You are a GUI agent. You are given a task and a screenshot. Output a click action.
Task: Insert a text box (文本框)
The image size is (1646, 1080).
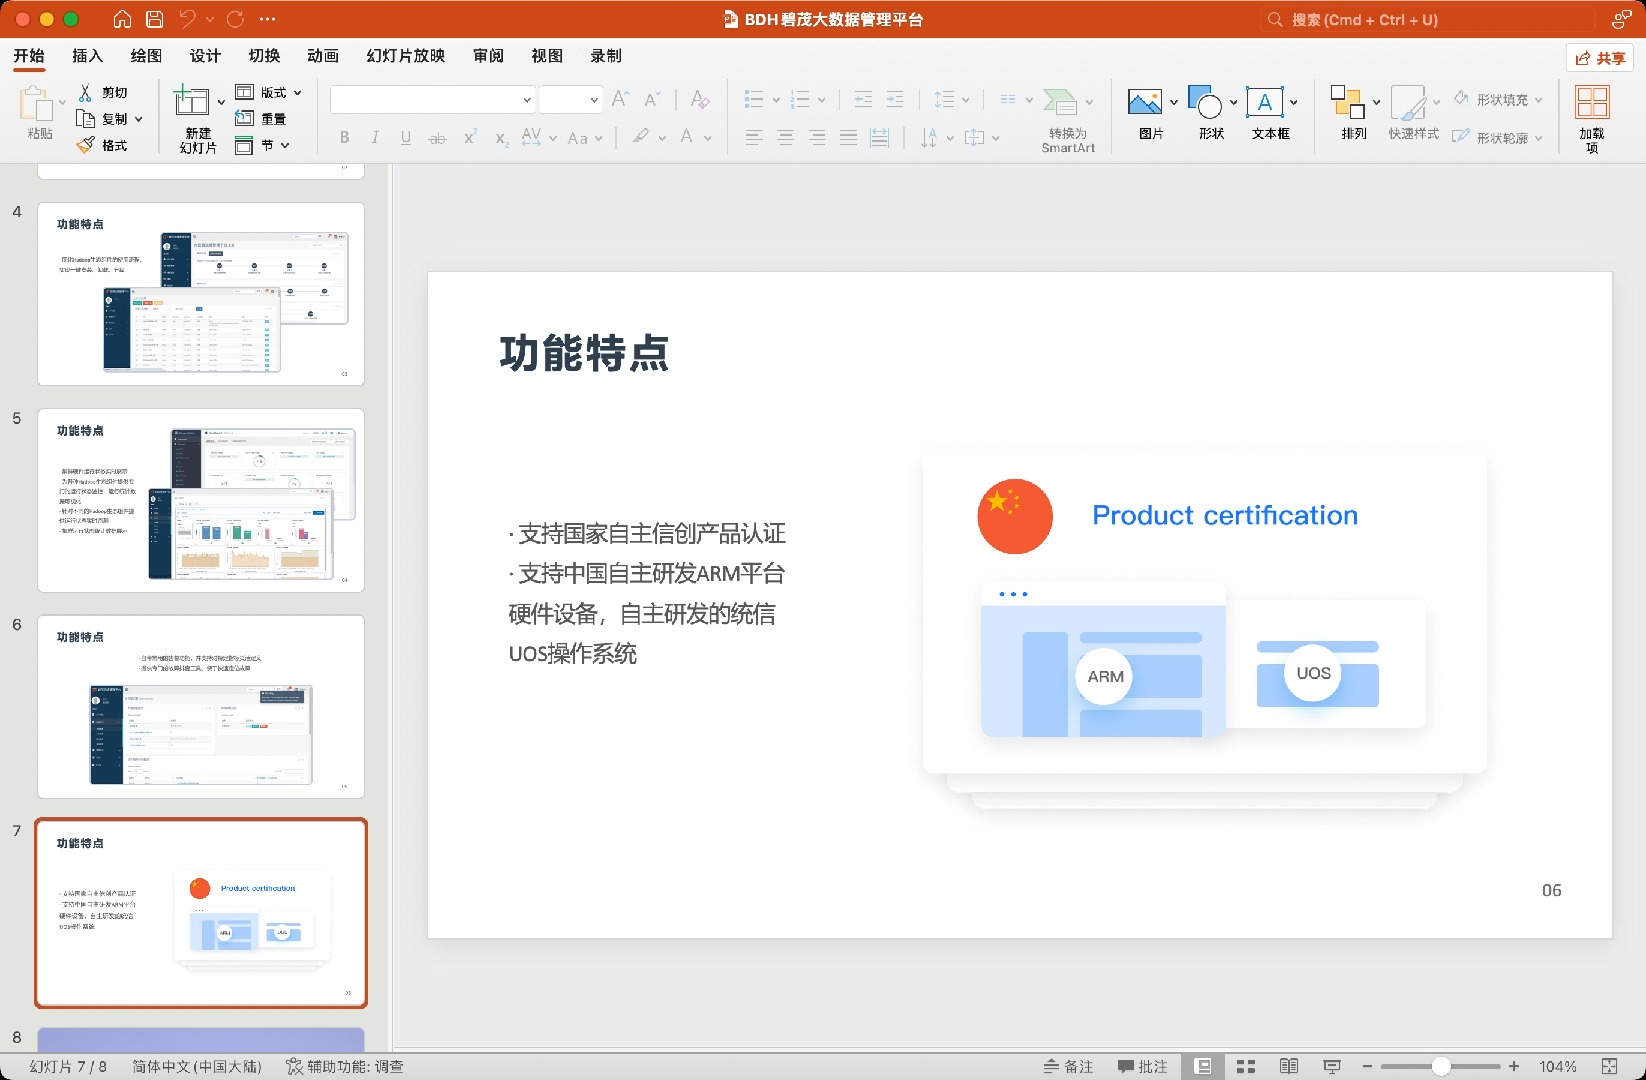click(1271, 113)
